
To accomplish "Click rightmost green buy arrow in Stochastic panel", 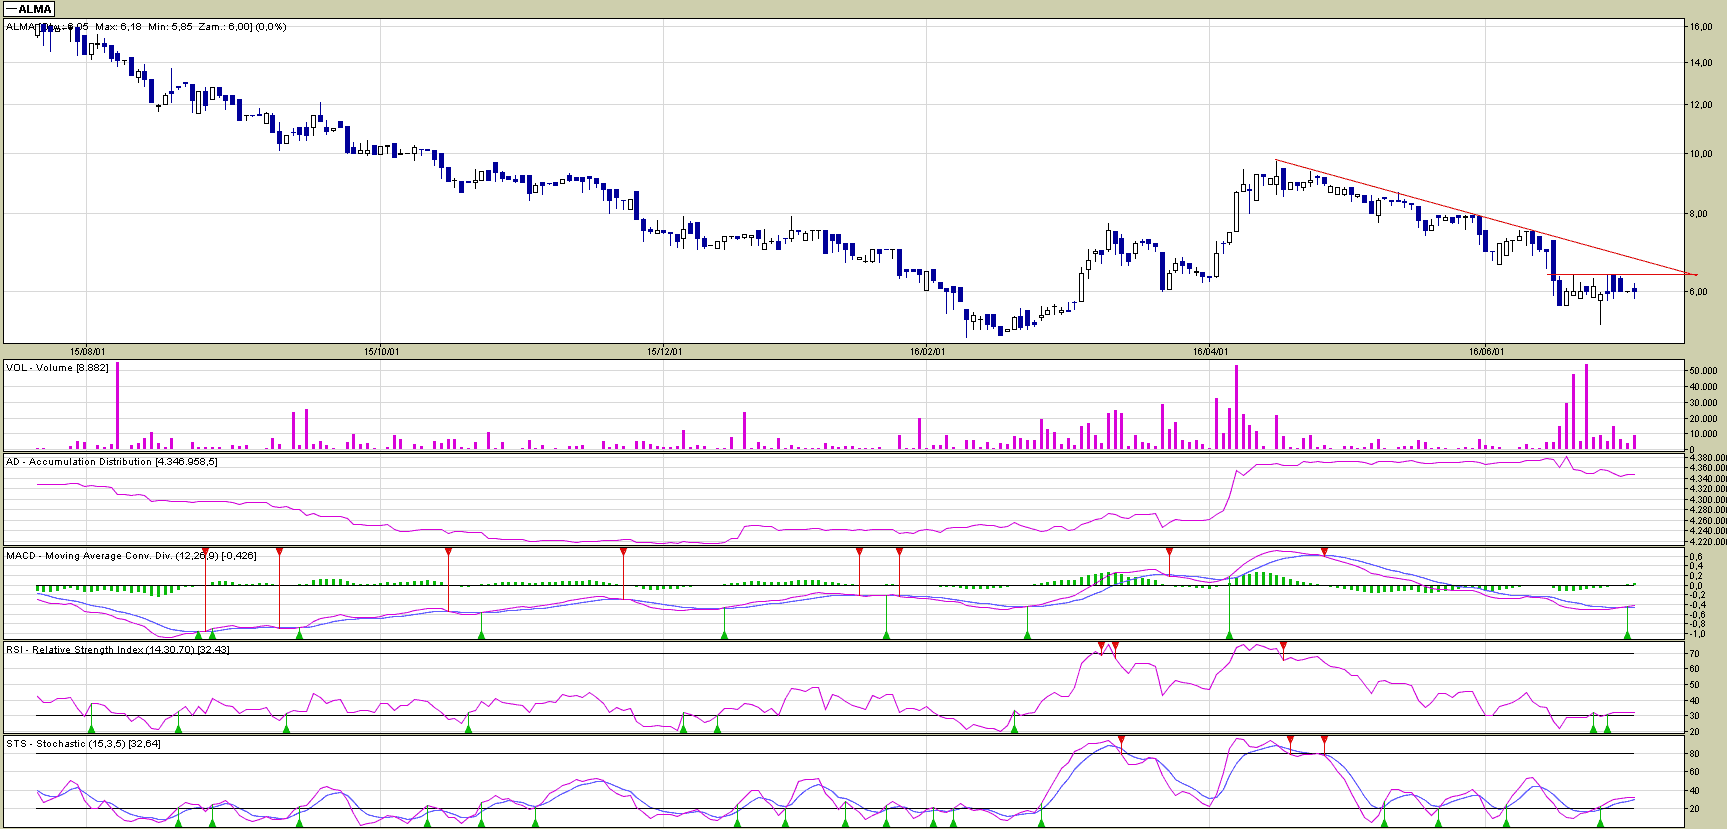I will 1599,822.
